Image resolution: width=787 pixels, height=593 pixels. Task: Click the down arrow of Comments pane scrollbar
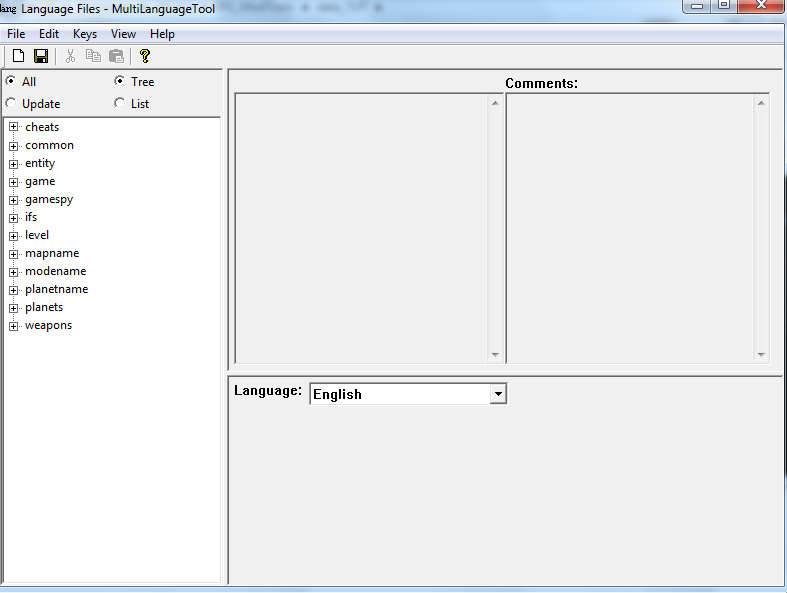coord(761,354)
